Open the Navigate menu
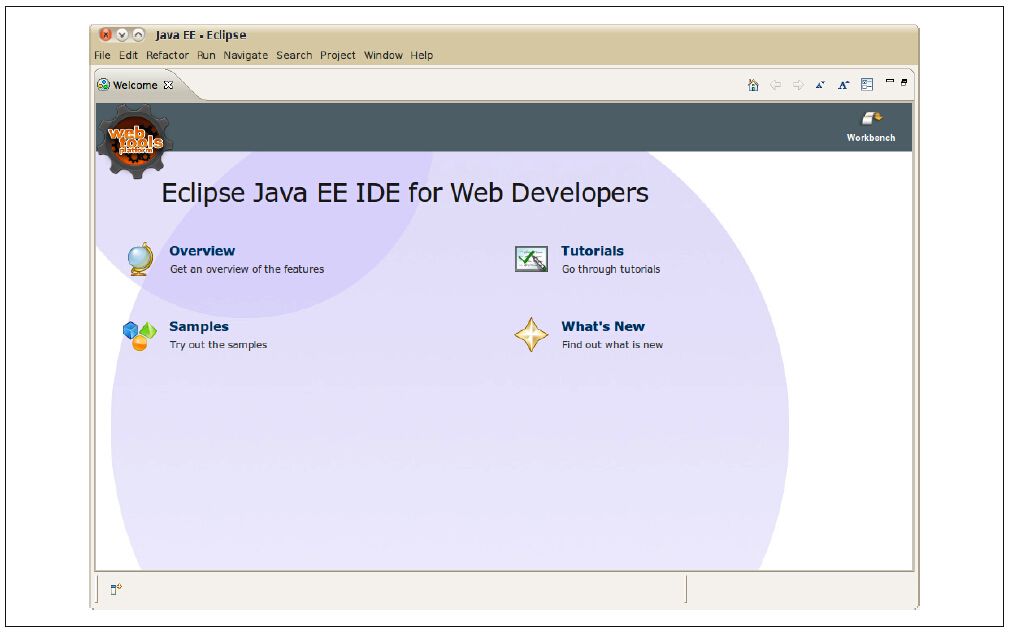 point(245,55)
